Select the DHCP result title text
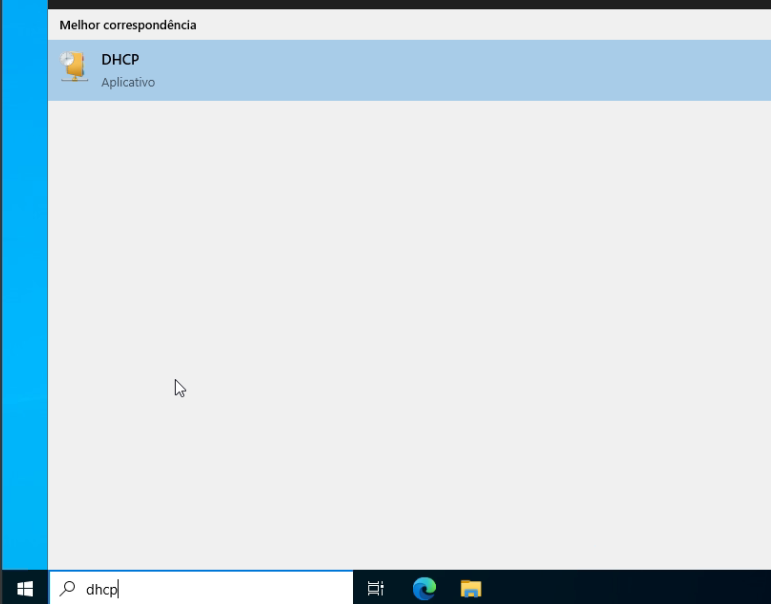Screen dimensions: 771x604 [x=120, y=60]
